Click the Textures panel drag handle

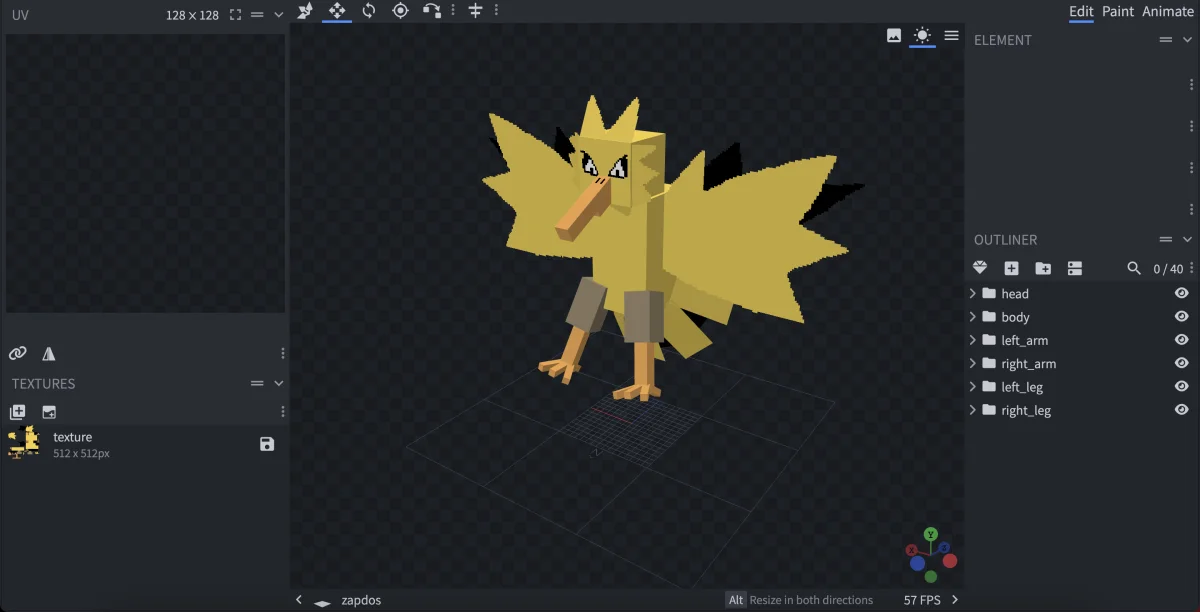pyautogui.click(x=257, y=383)
